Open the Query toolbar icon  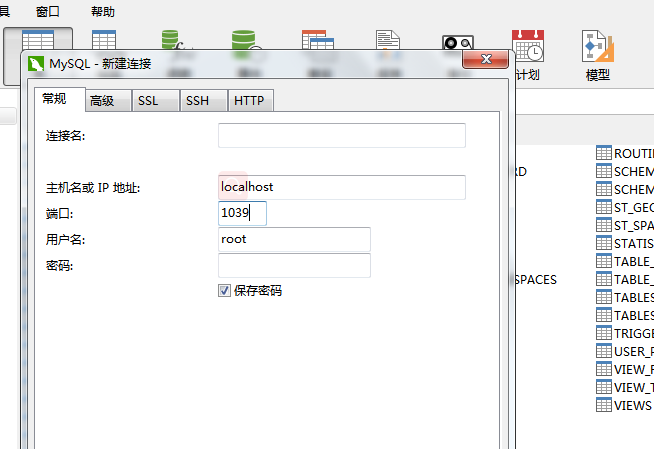point(318,40)
